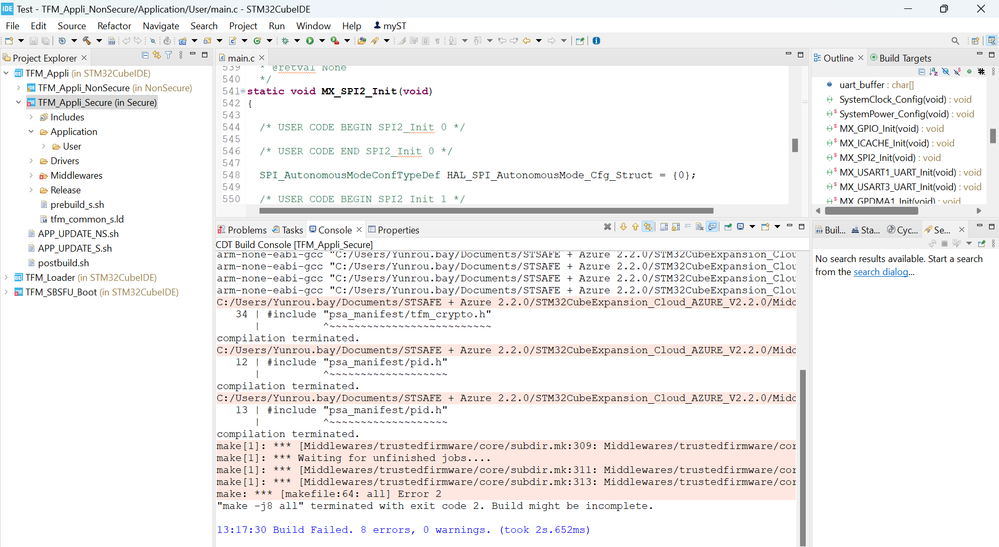Open the Run button dropdown arrow
The height and width of the screenshot is (547, 999).
(x=322, y=41)
